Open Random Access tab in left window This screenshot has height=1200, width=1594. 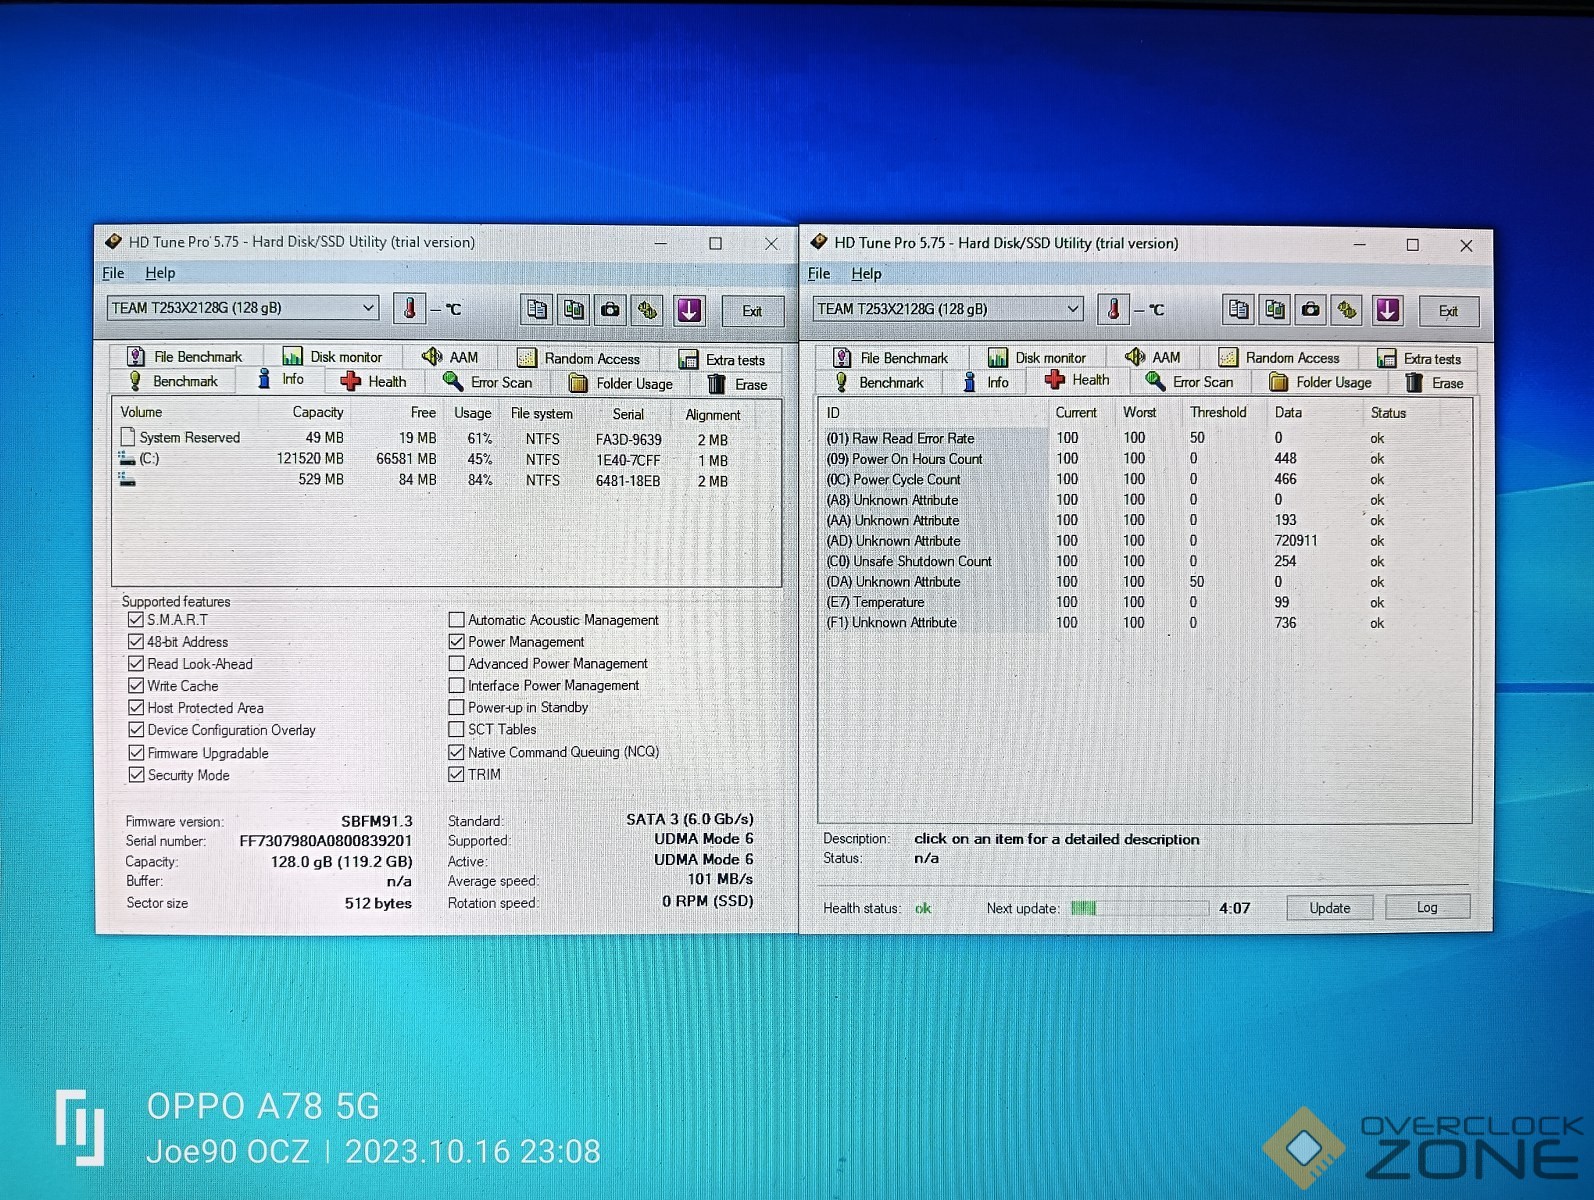[x=579, y=358]
